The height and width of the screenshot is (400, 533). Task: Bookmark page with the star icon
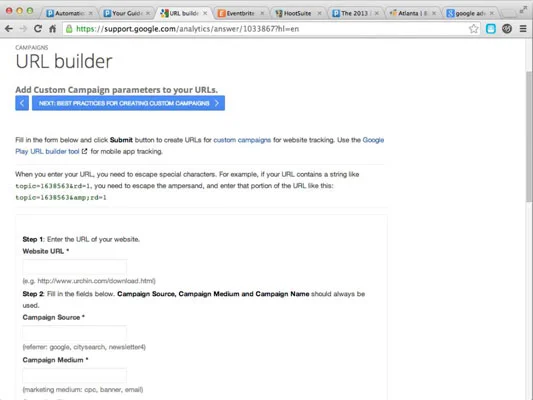pyautogui.click(x=474, y=29)
